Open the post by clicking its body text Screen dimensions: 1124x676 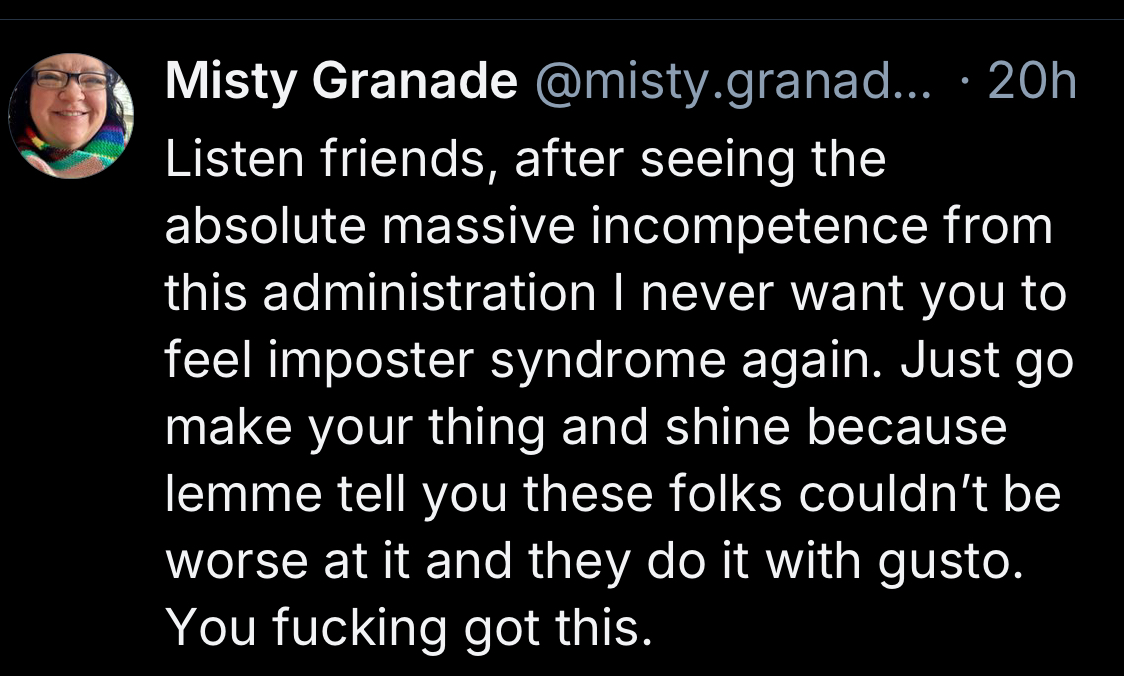[619, 393]
